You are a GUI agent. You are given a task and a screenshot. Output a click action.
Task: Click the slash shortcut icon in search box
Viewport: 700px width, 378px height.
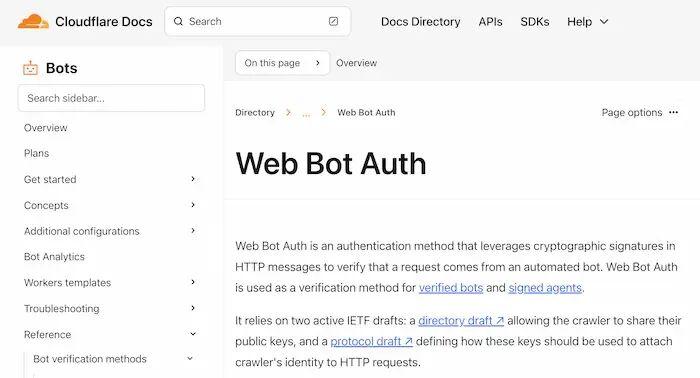333,21
